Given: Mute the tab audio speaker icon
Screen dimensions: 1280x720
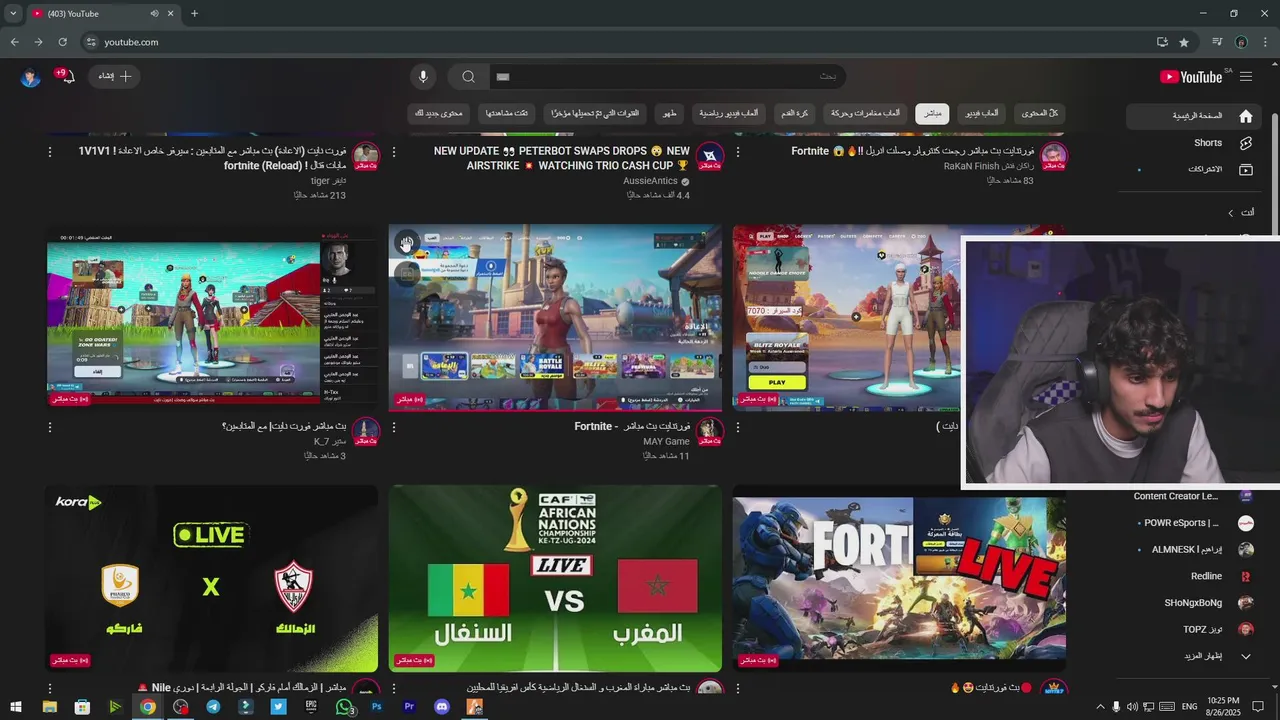Looking at the screenshot, I should click(154, 14).
